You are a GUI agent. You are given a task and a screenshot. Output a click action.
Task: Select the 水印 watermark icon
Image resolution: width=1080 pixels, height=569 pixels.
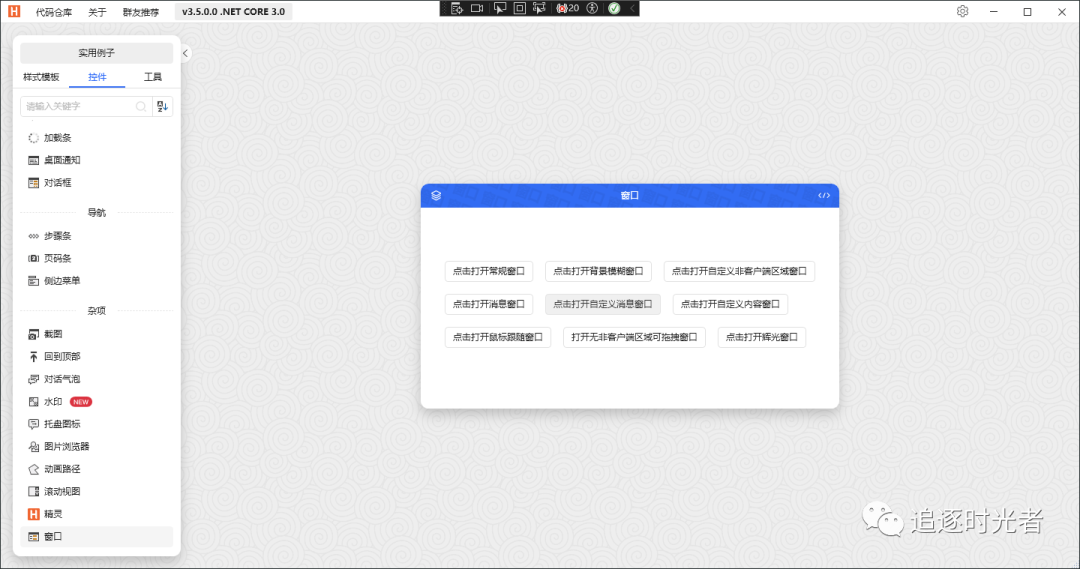pyautogui.click(x=33, y=402)
